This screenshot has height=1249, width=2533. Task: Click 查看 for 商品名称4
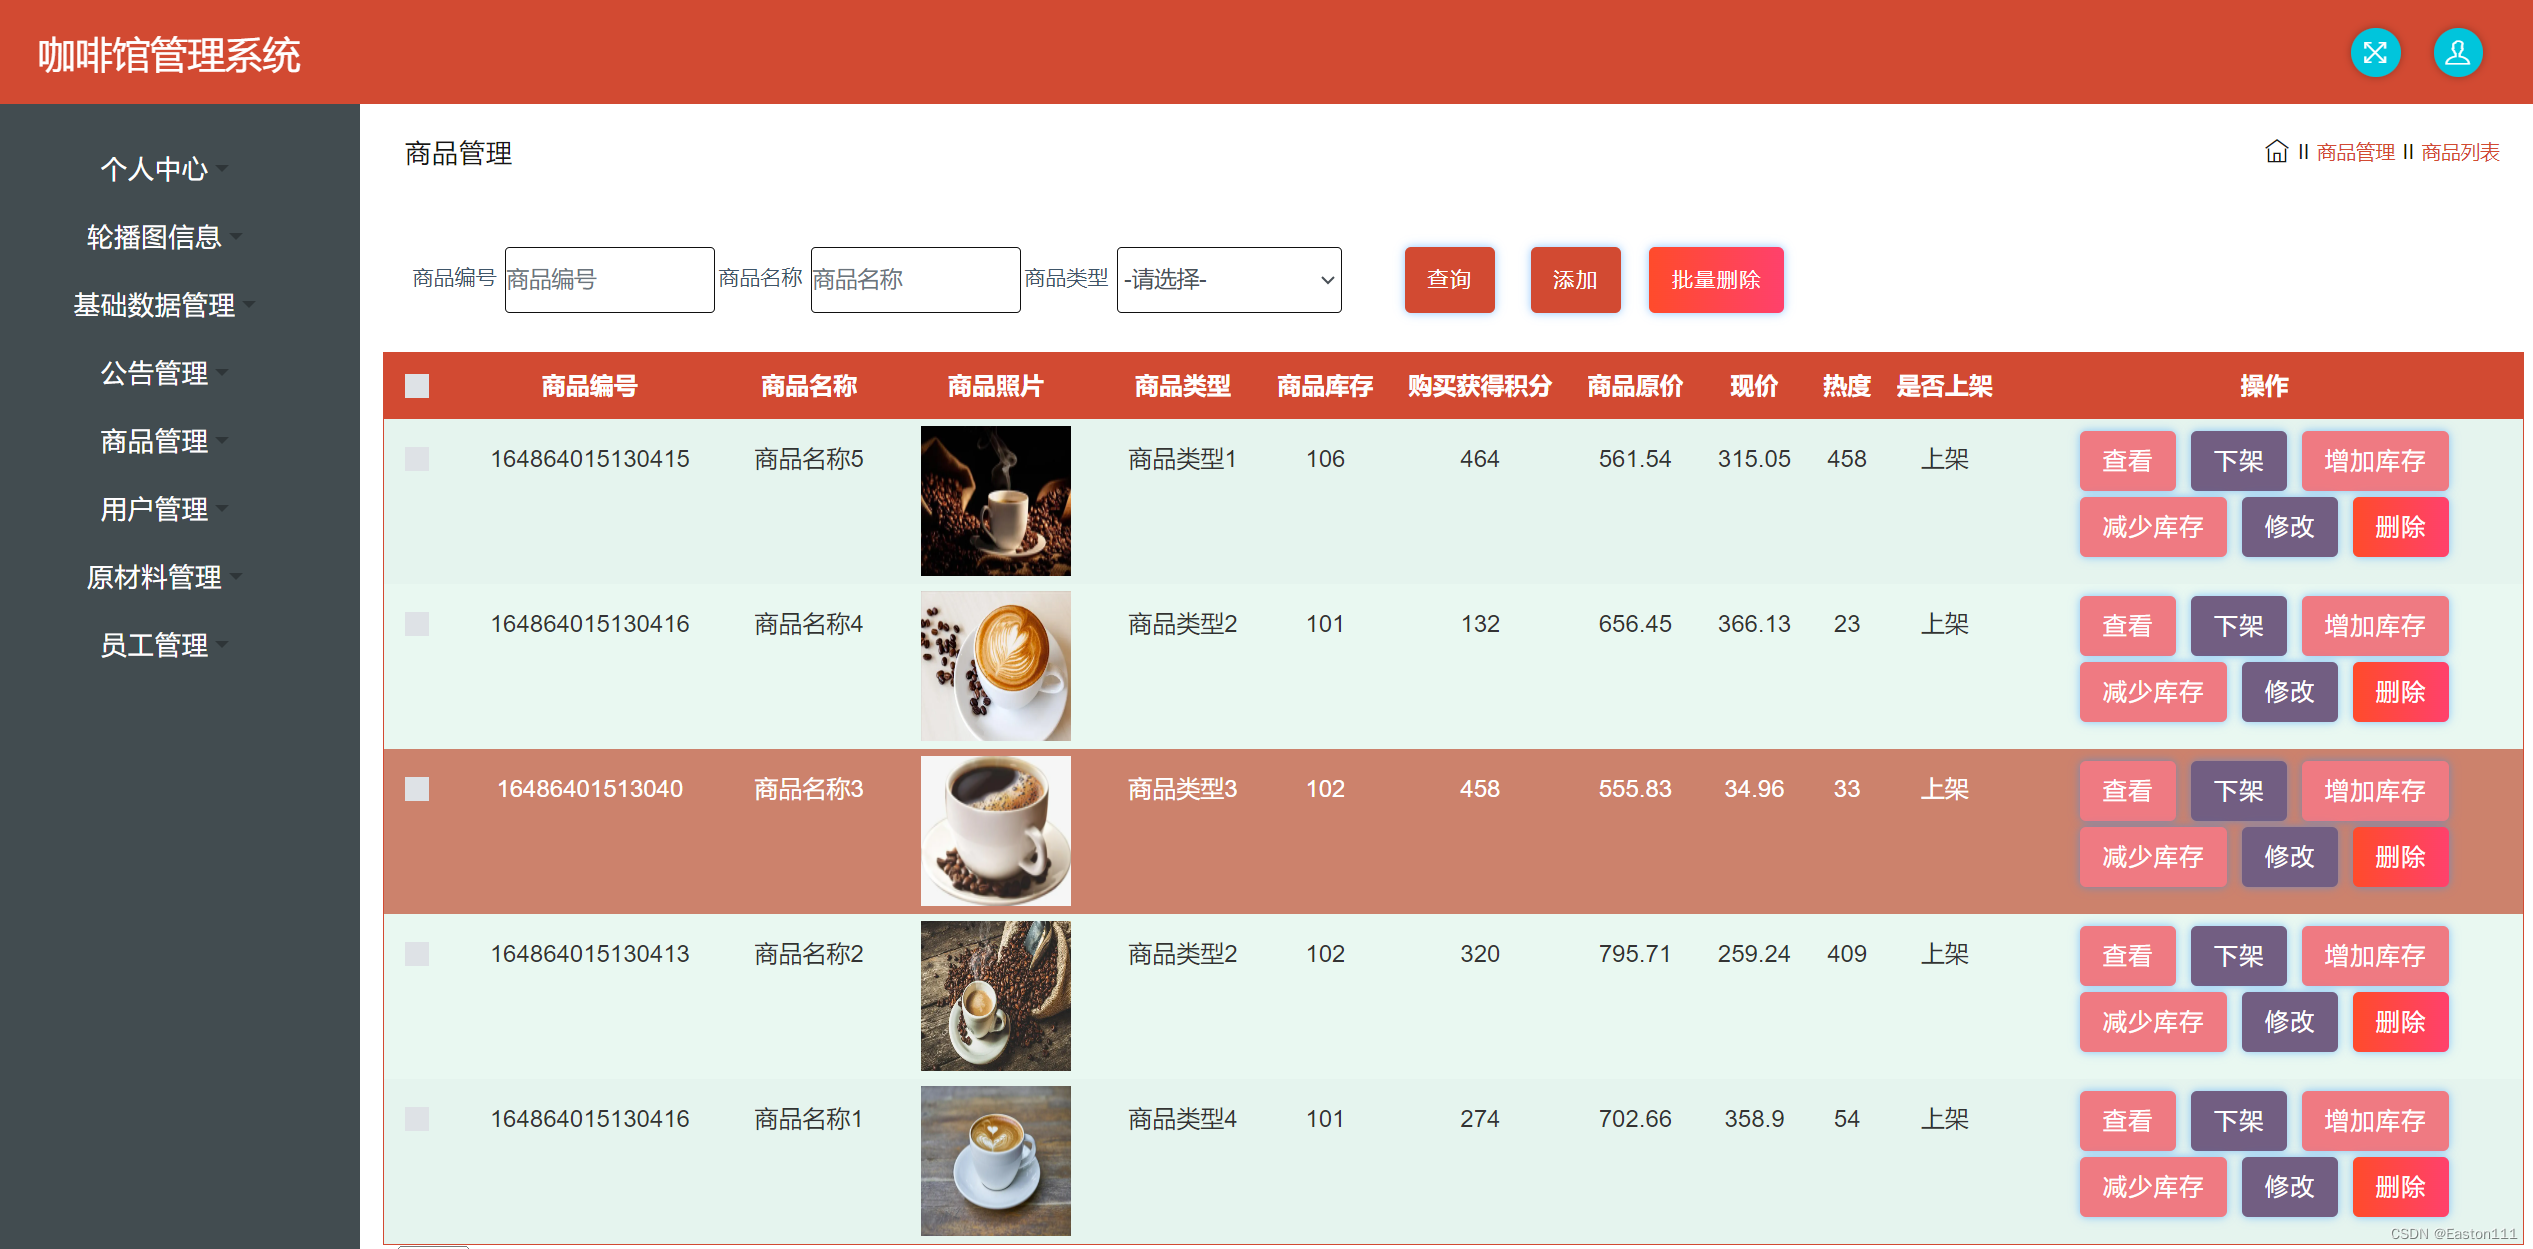click(x=2127, y=626)
